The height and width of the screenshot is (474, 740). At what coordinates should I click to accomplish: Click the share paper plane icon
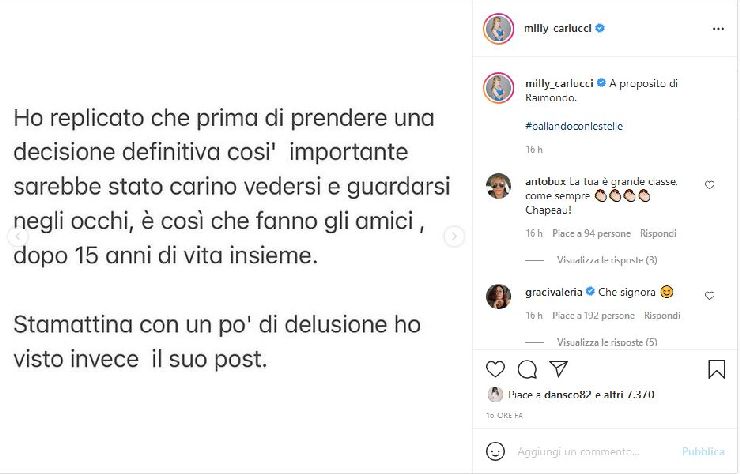point(559,370)
